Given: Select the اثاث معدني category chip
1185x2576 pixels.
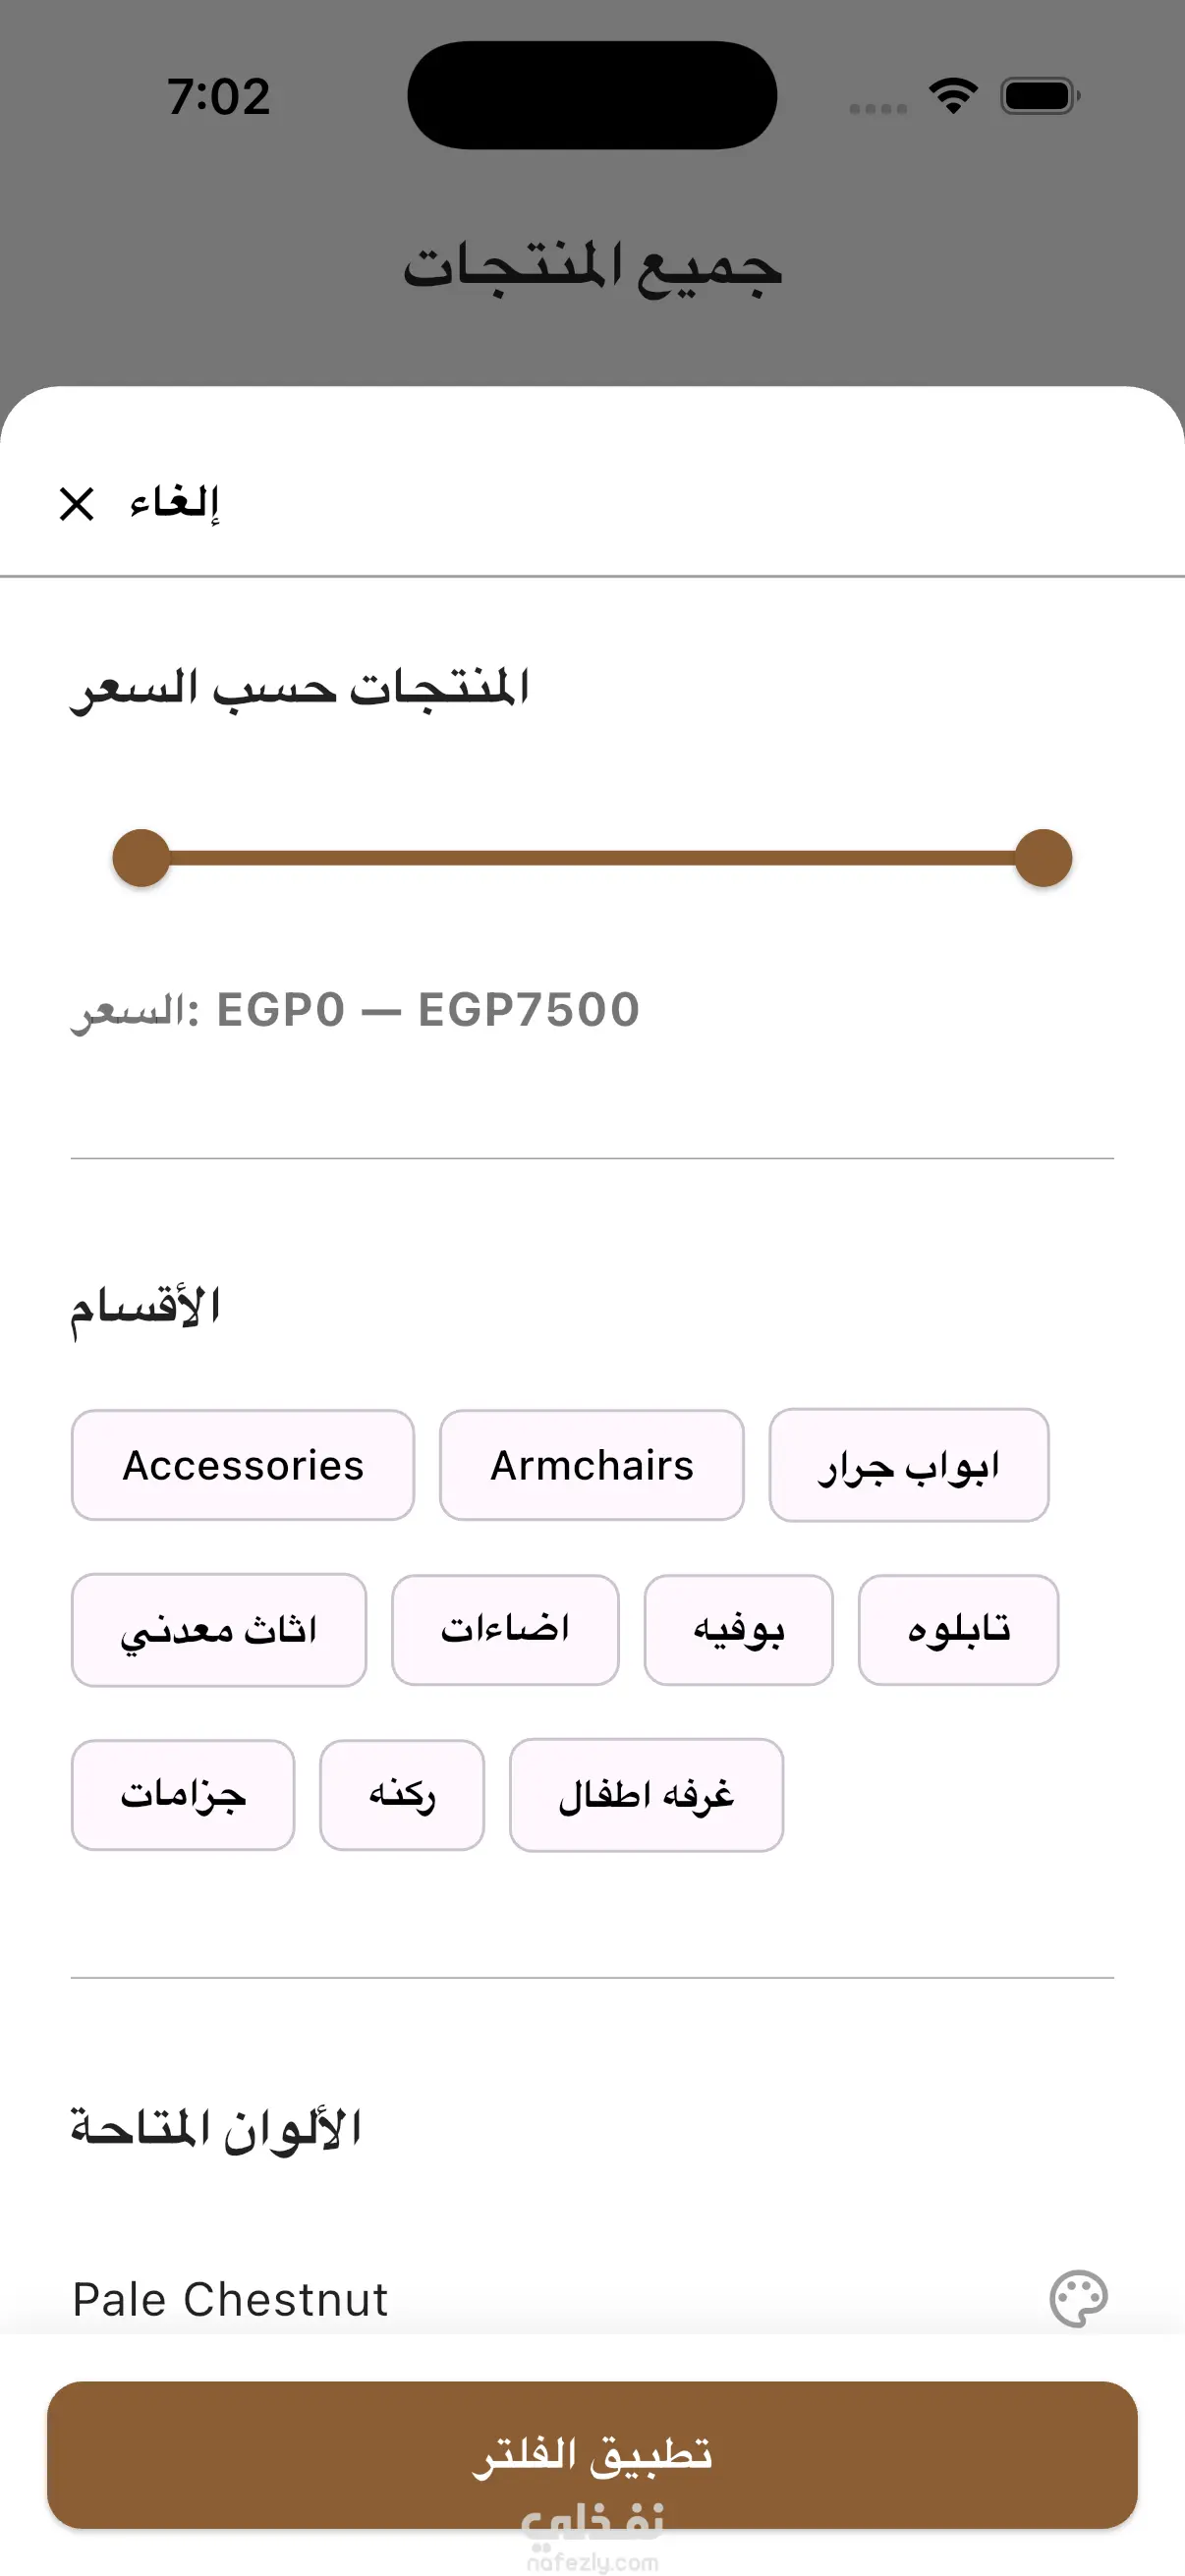Looking at the screenshot, I should (219, 1630).
